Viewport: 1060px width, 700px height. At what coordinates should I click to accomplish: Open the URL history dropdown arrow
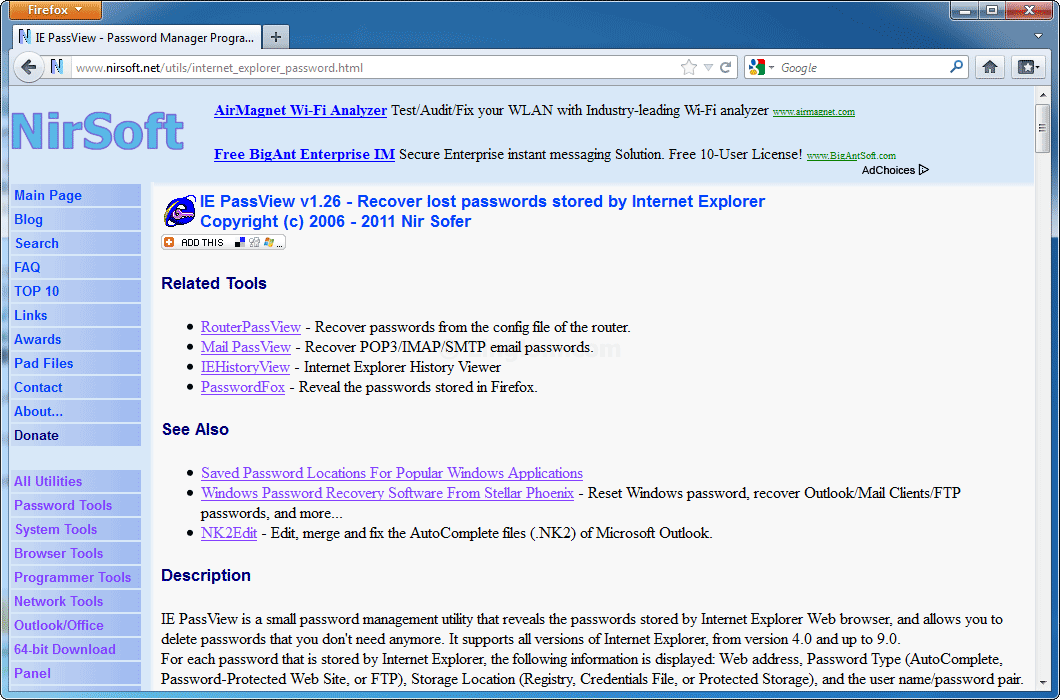pyautogui.click(x=708, y=68)
